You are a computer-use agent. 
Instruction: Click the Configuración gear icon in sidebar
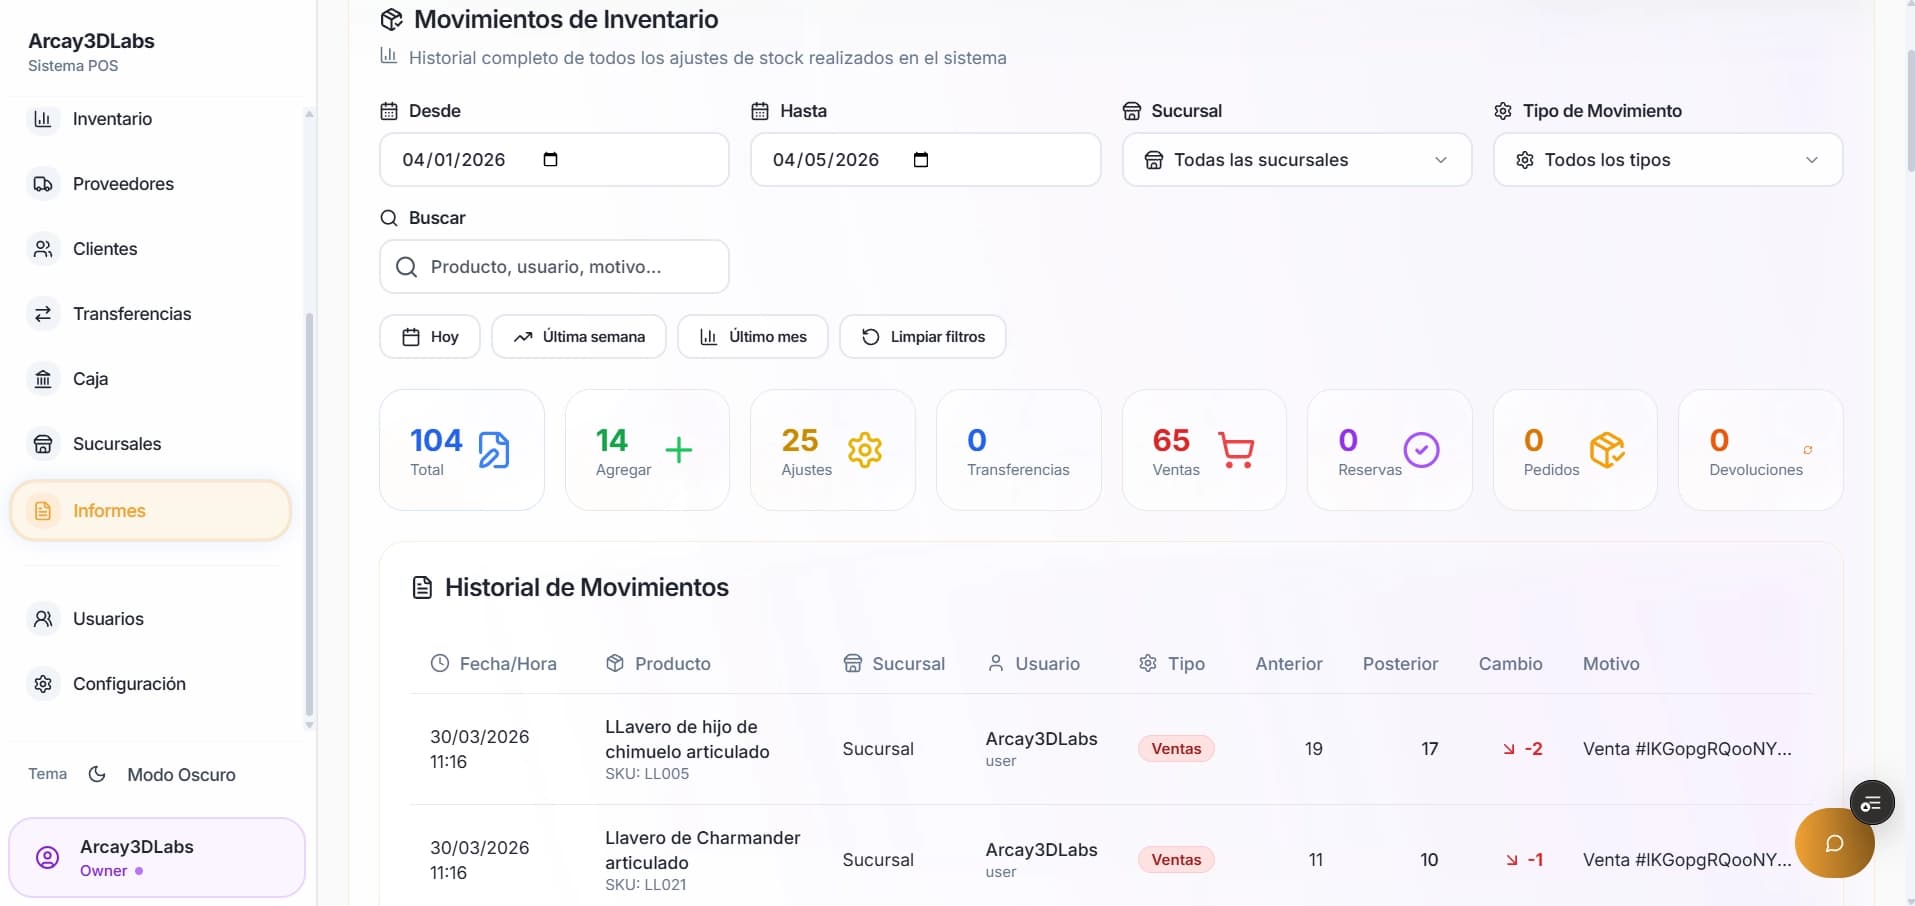point(43,684)
